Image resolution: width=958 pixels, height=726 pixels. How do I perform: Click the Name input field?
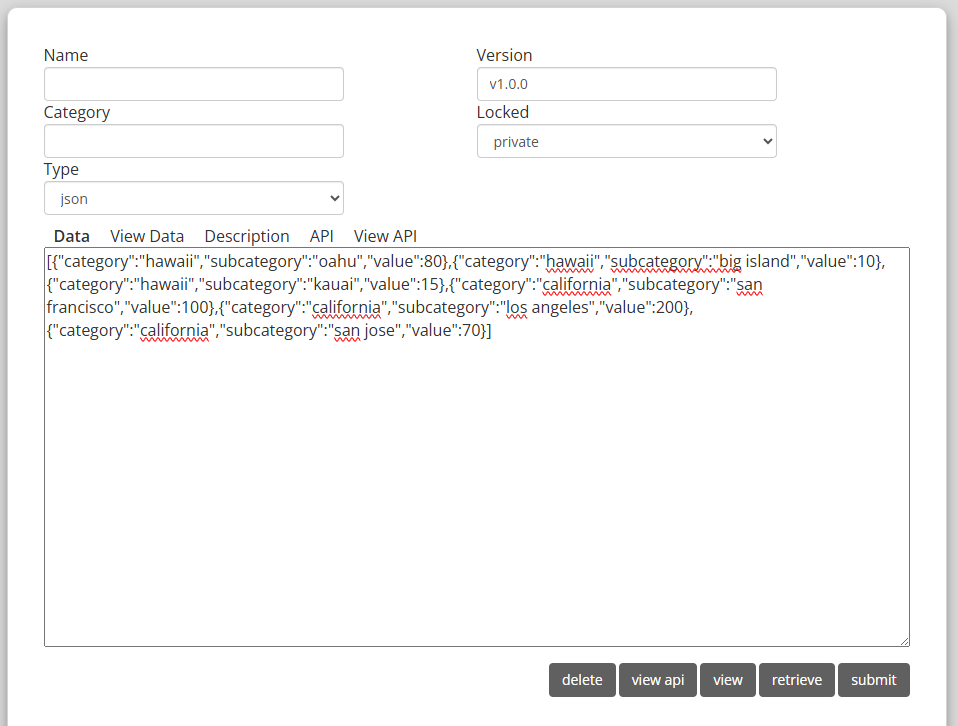[194, 84]
